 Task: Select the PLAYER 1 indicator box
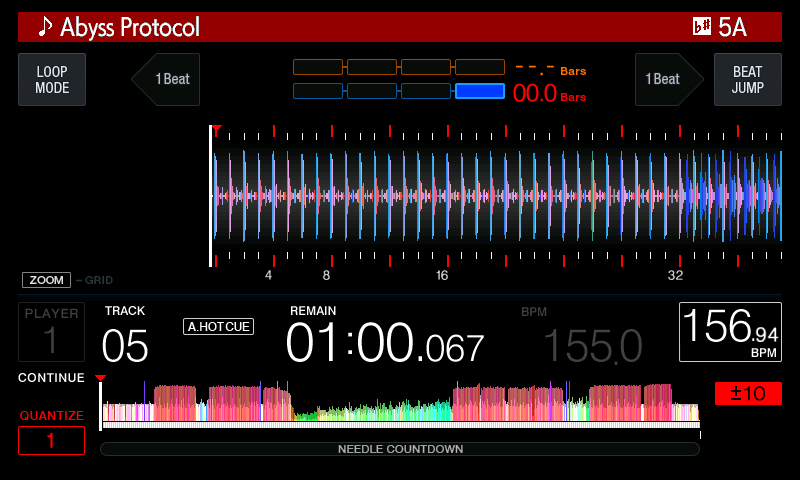(x=52, y=332)
